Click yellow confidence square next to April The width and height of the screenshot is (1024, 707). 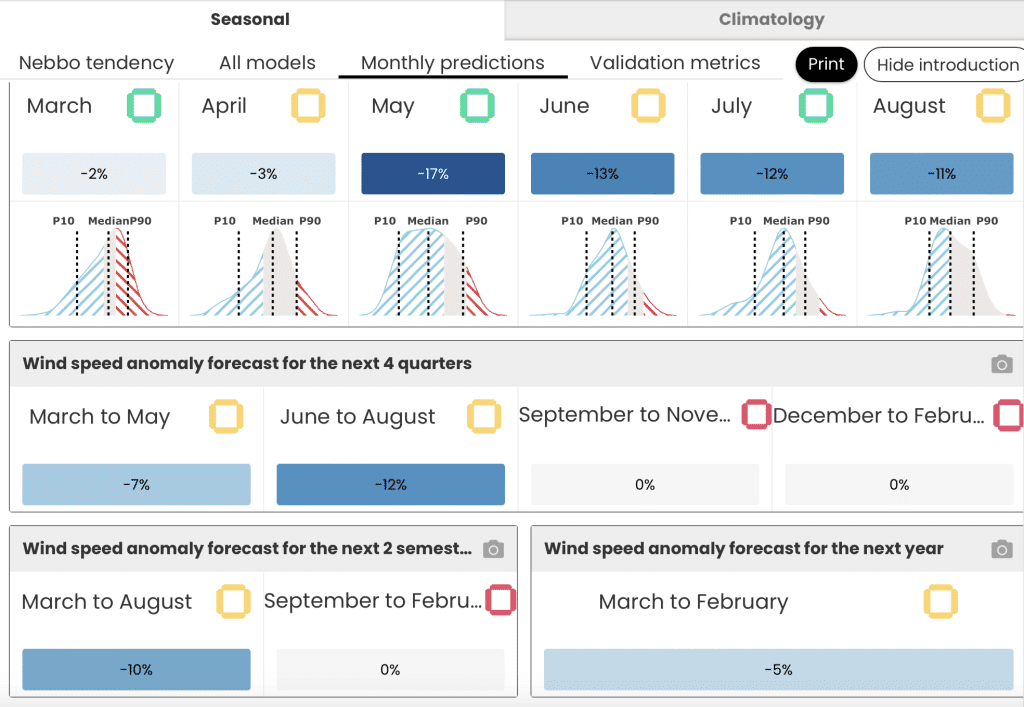click(308, 106)
